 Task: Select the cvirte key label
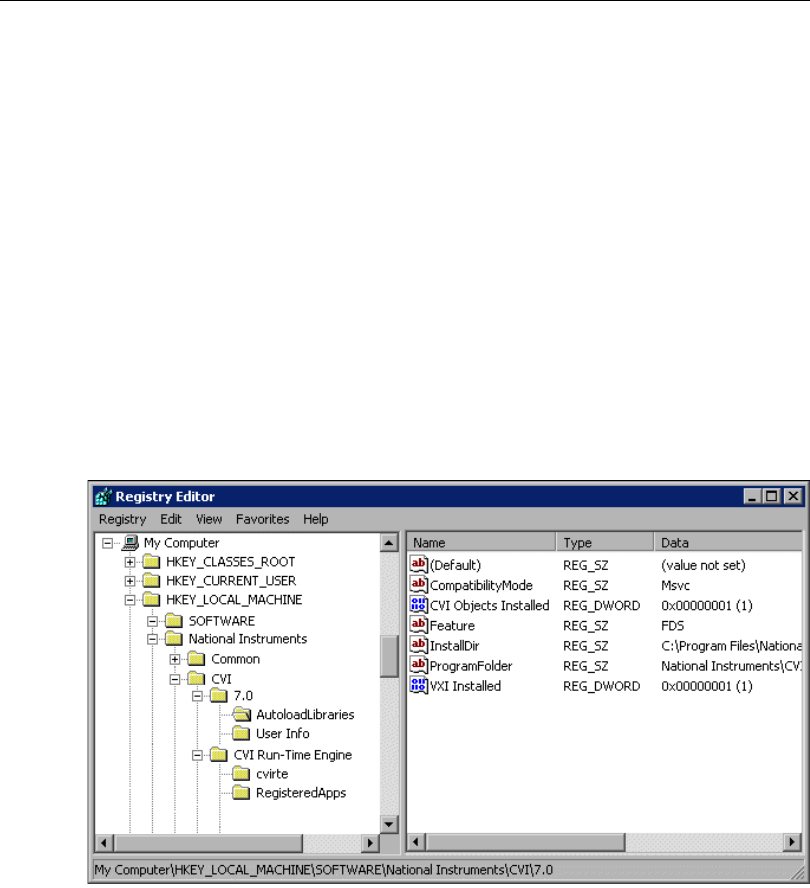(x=272, y=774)
